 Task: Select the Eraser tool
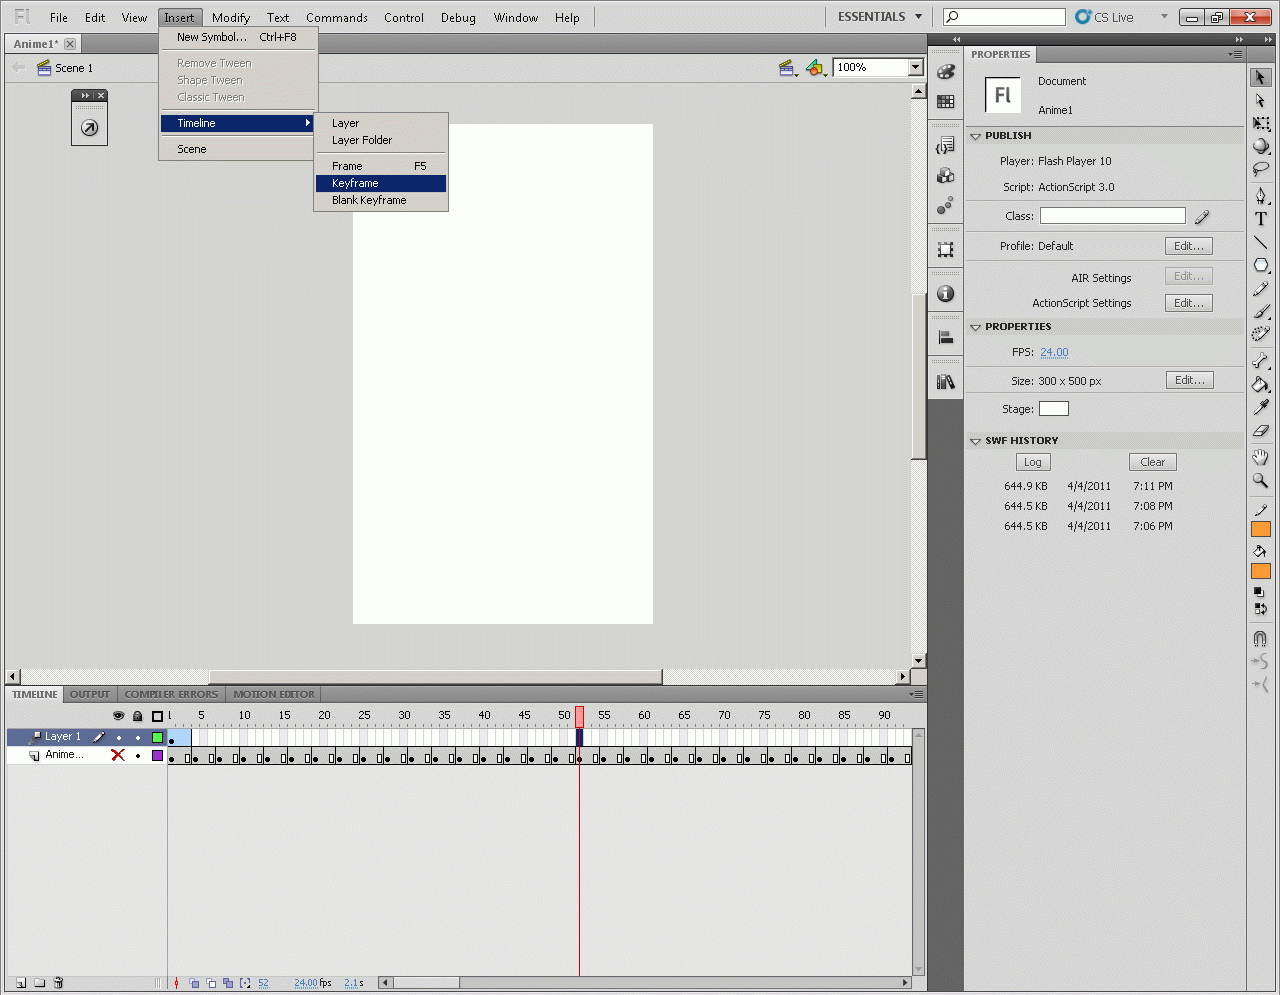tap(1260, 430)
